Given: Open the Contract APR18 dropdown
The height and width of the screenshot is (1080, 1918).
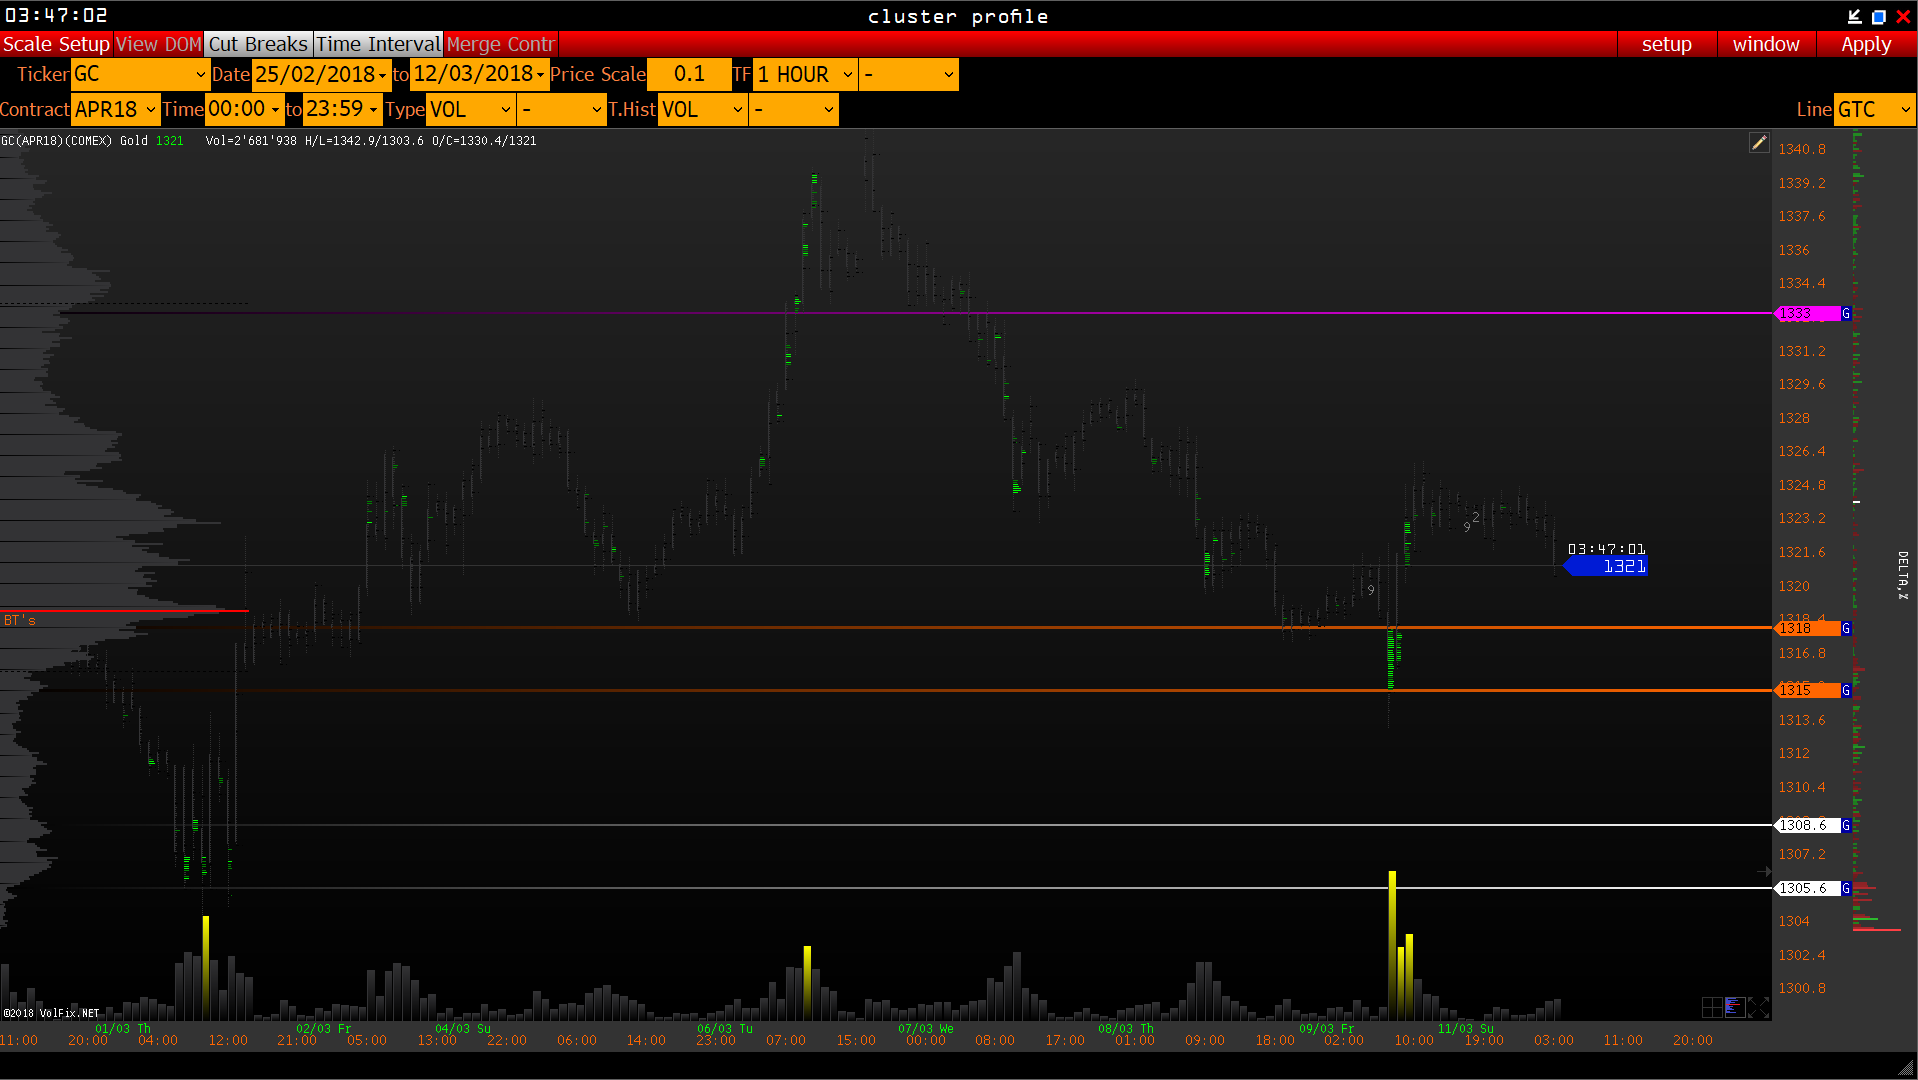Looking at the screenshot, I should point(115,110).
